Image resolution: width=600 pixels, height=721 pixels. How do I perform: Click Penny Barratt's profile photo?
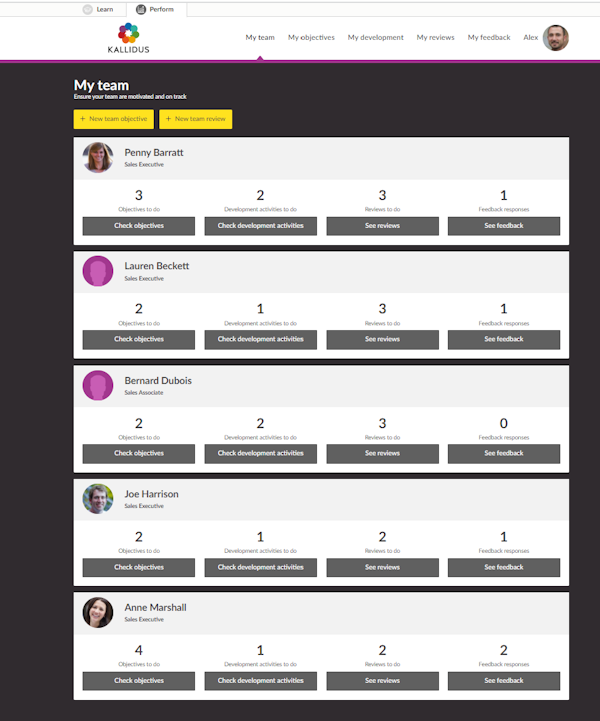(x=98, y=157)
